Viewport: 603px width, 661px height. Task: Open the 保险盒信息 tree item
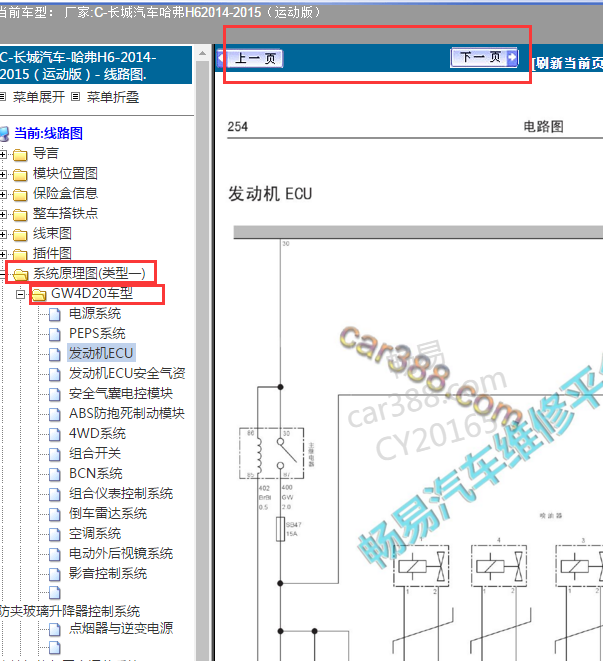point(65,193)
